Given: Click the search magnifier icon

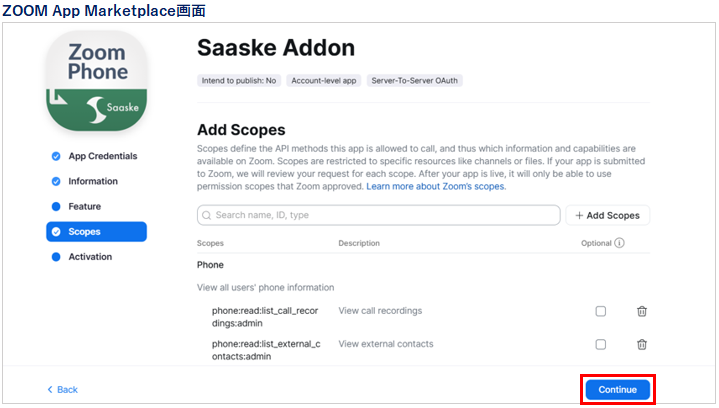Looking at the screenshot, I should tap(206, 215).
